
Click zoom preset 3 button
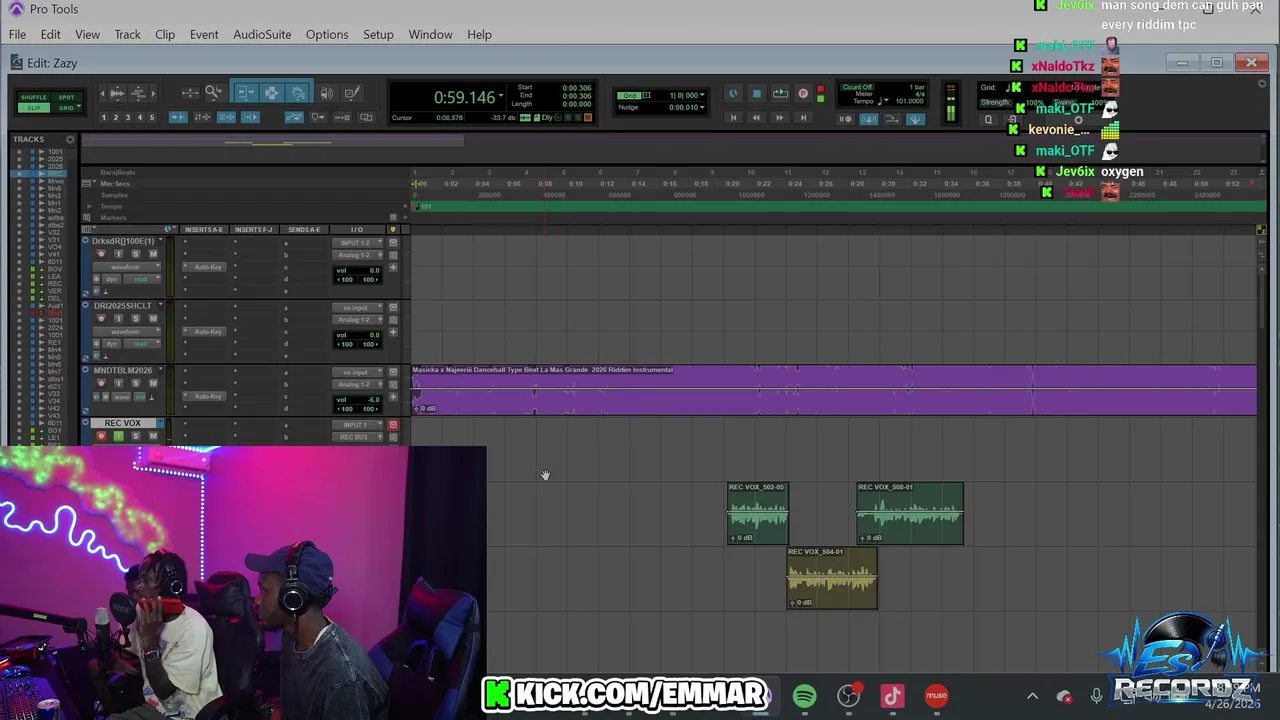(x=128, y=117)
